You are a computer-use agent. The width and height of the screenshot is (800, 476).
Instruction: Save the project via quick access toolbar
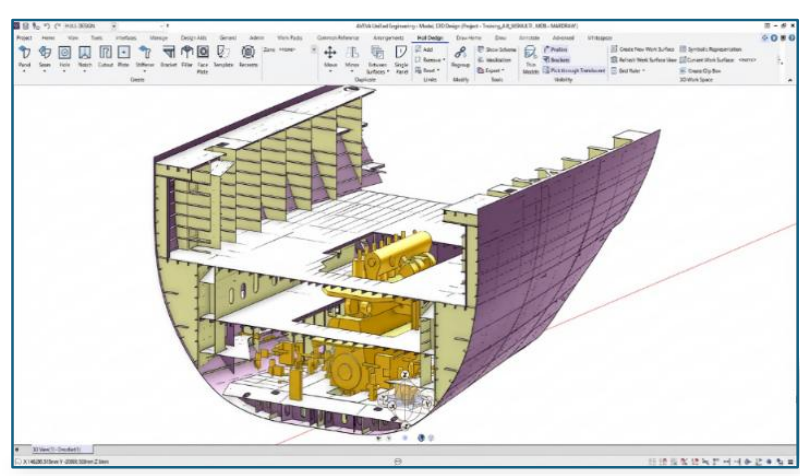tap(26, 26)
